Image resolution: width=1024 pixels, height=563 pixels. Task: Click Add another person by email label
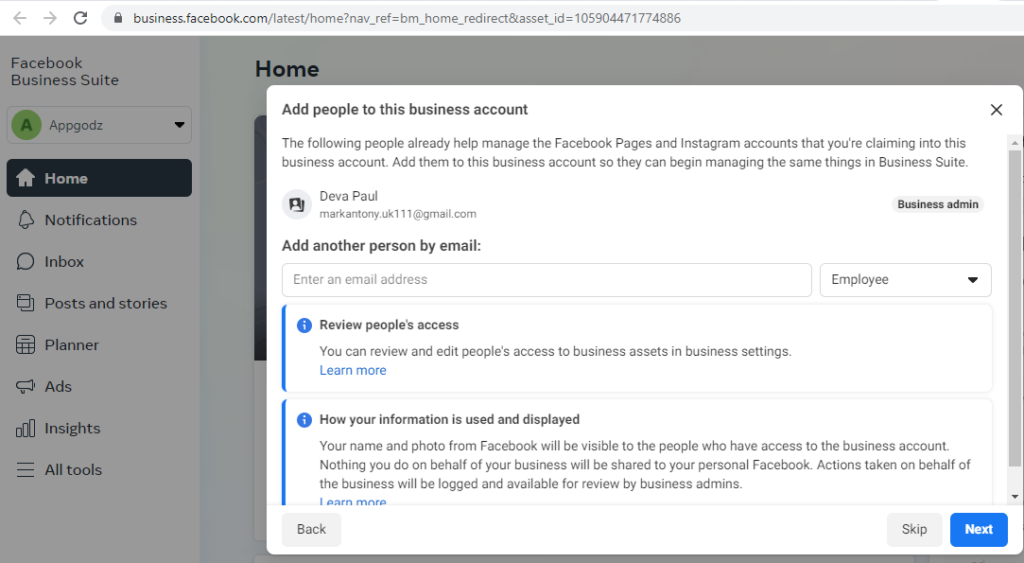click(x=381, y=246)
